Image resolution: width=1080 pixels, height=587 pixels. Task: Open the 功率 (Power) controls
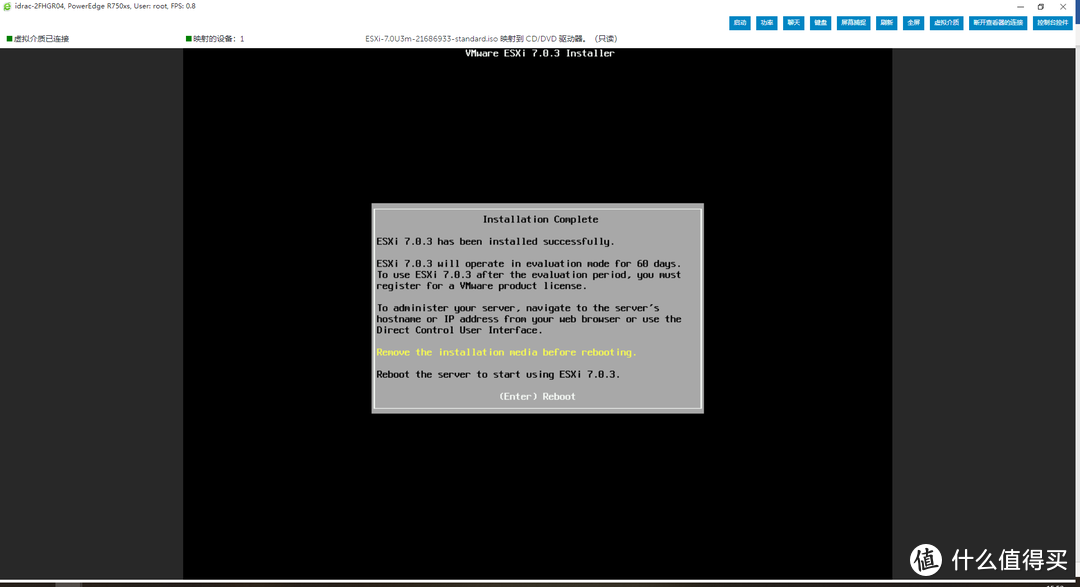point(767,23)
